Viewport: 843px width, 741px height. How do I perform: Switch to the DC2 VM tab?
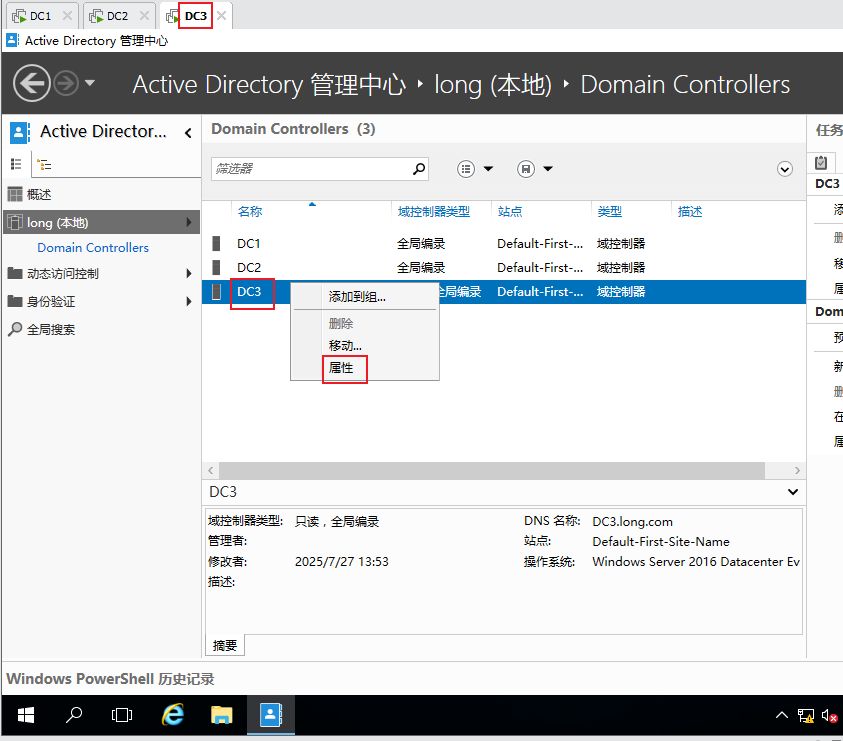pos(117,16)
